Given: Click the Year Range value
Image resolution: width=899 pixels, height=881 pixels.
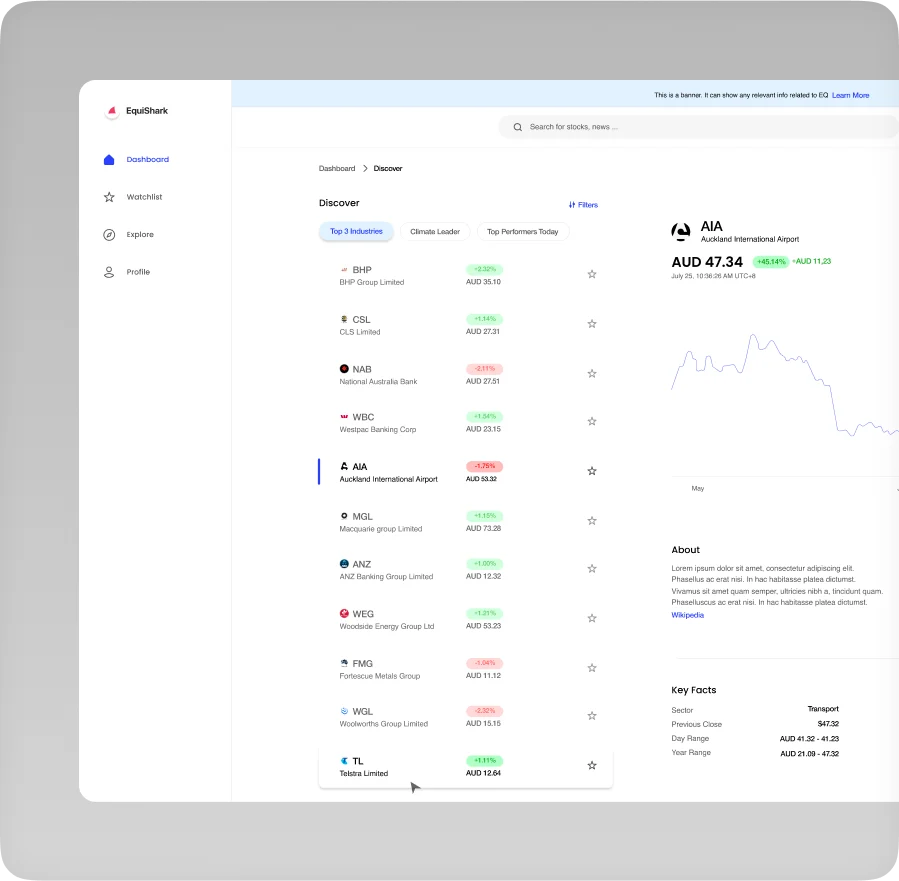Looking at the screenshot, I should pyautogui.click(x=809, y=754).
